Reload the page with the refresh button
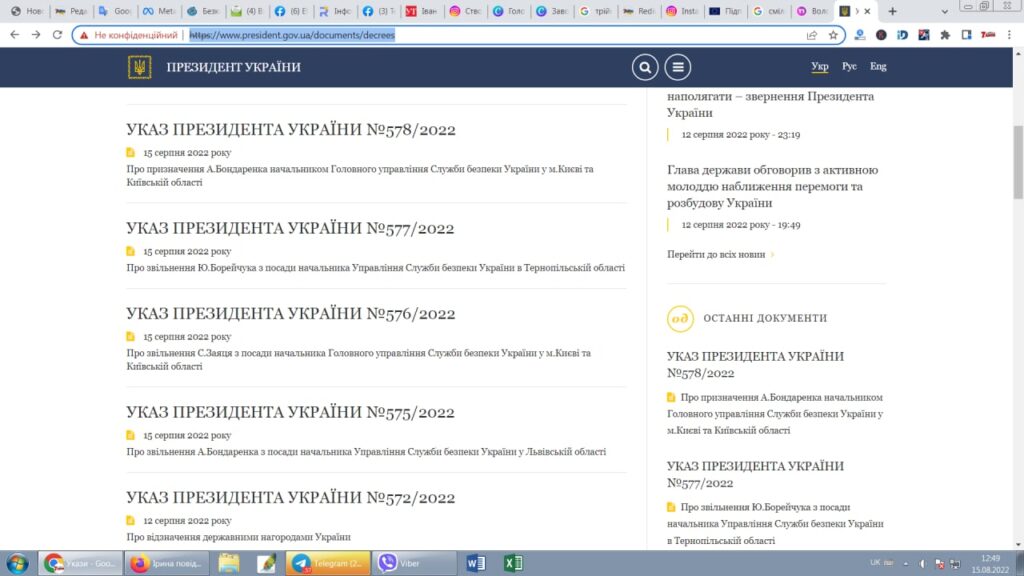1024x576 pixels. (x=57, y=34)
